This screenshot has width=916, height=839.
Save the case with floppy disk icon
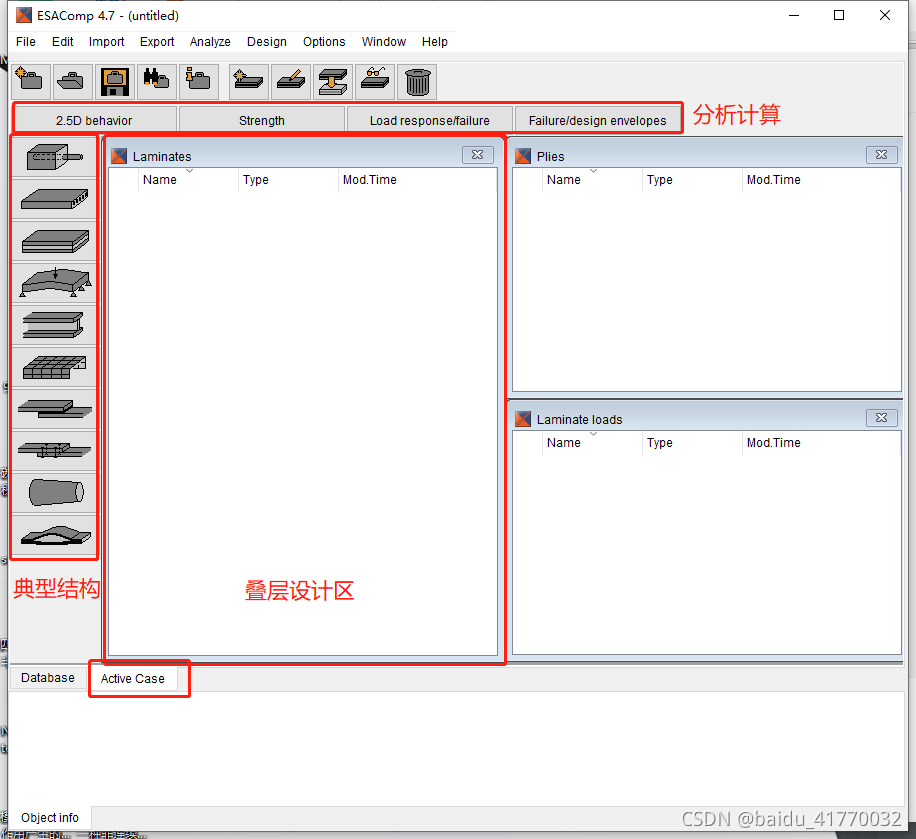(x=115, y=81)
